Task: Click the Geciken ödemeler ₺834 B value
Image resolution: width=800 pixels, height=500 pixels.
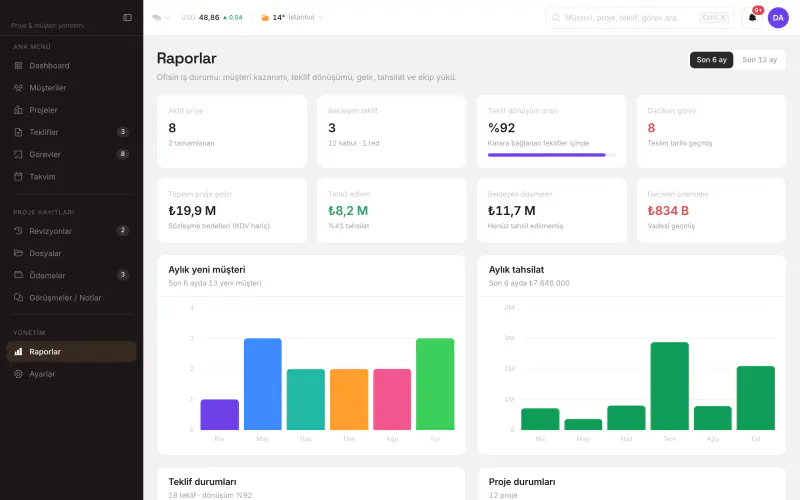Action: [x=668, y=210]
